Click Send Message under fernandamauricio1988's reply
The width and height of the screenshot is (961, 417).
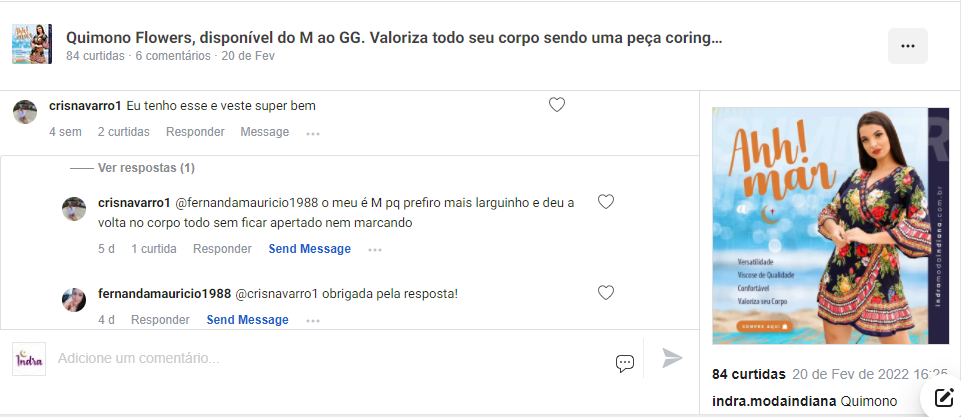pos(248,320)
